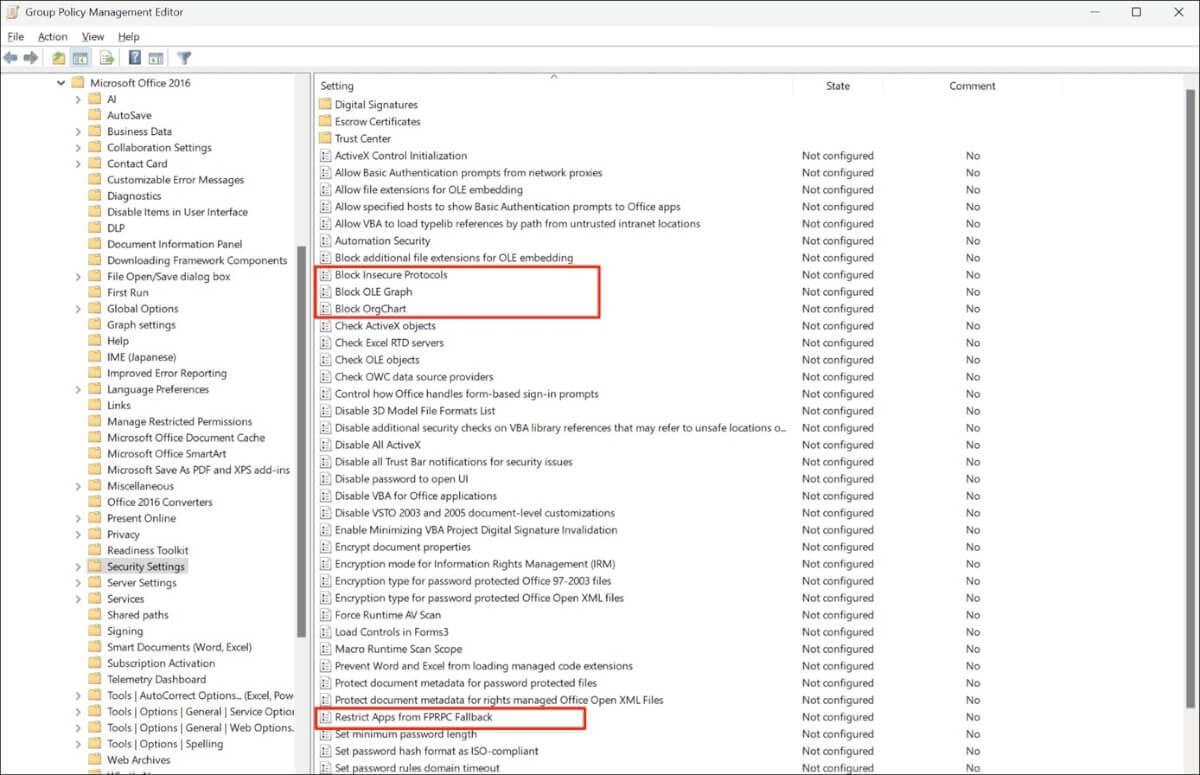Click the policy icon beside Automation Security
Screen dimensions: 1200x775
[x=325, y=240]
